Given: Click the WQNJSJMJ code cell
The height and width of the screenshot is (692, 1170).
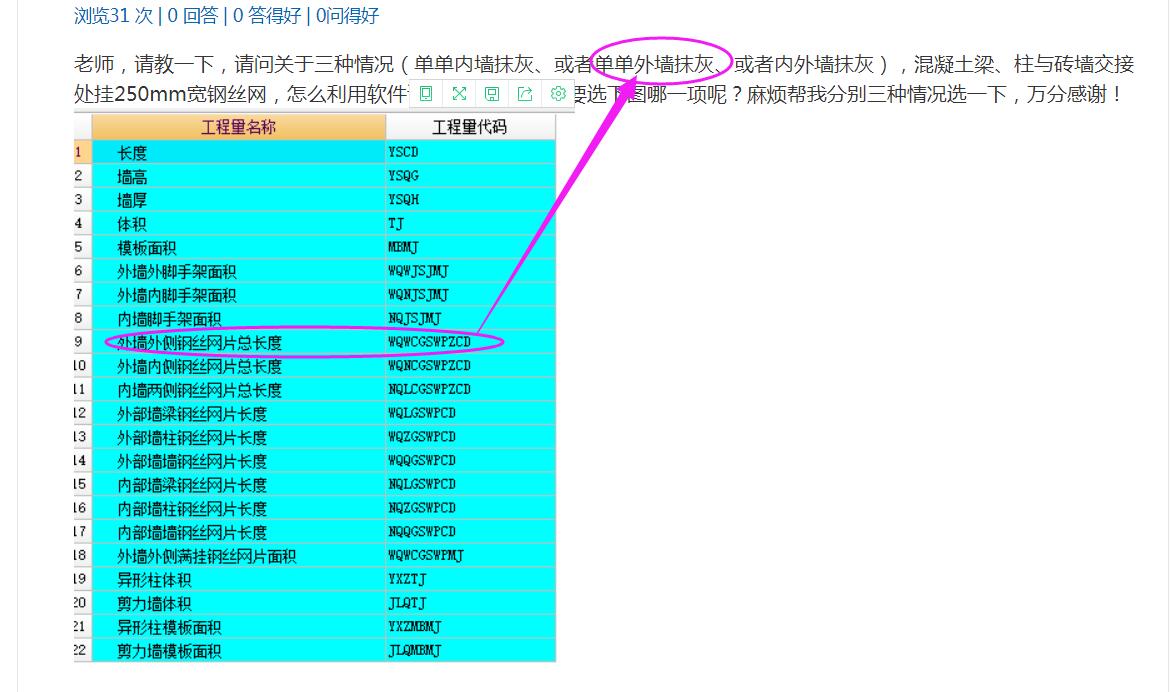Looking at the screenshot, I should click(x=470, y=296).
